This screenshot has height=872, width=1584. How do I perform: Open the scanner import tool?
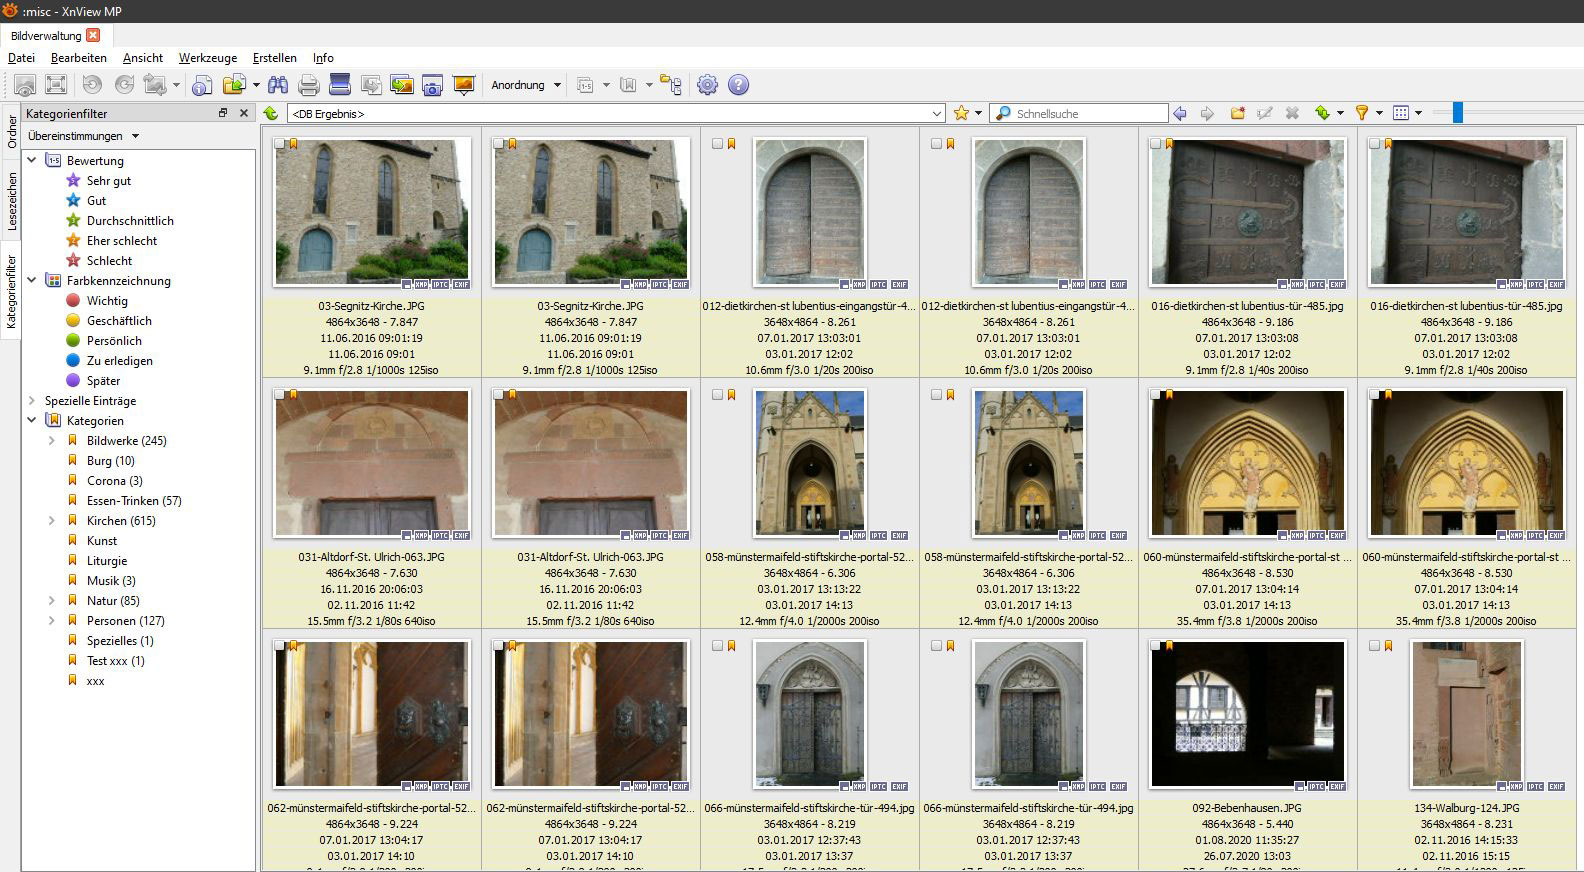coord(340,85)
